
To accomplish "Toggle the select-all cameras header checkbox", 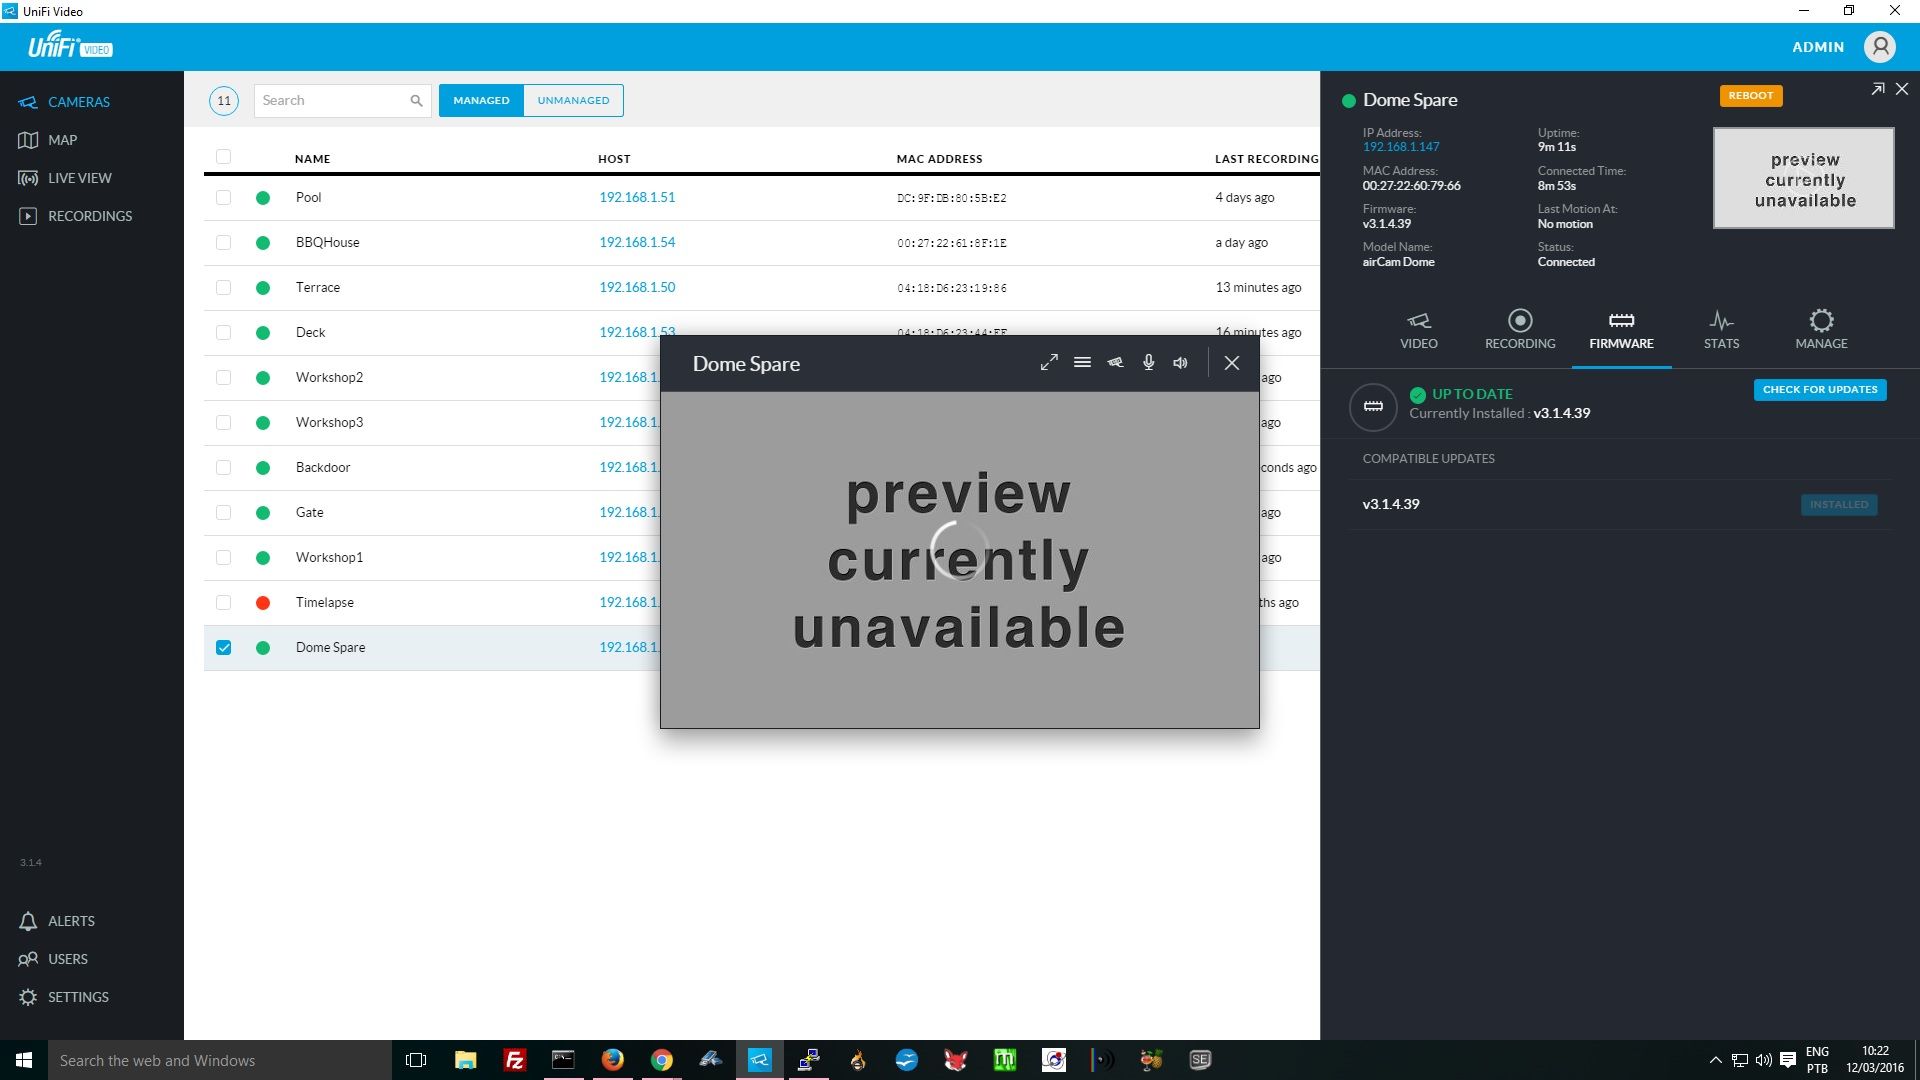I will tap(224, 157).
